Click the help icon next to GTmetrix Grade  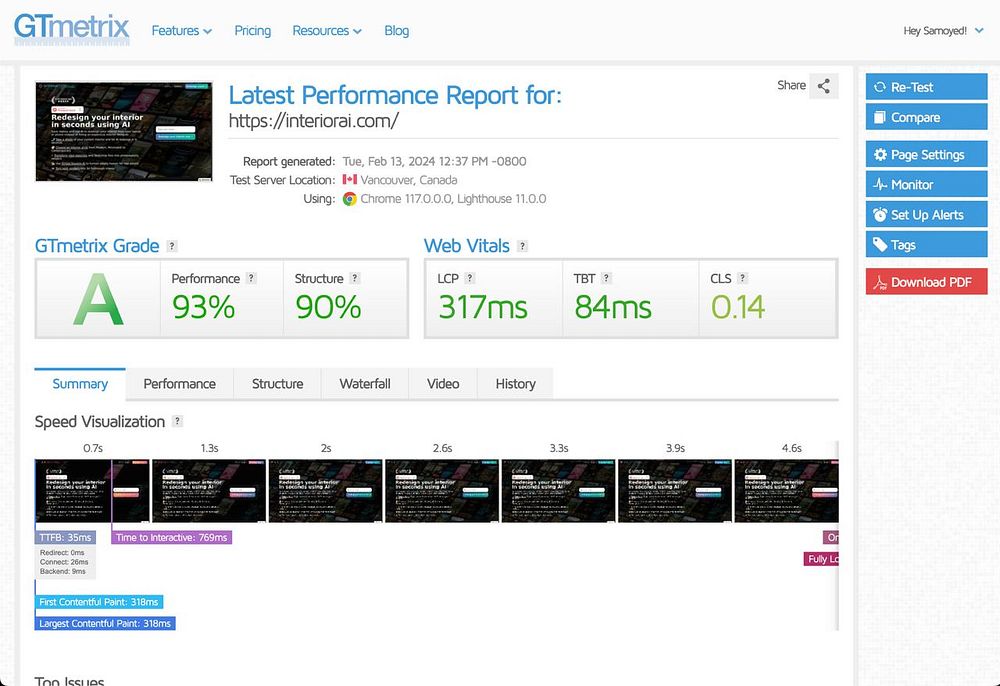172,246
